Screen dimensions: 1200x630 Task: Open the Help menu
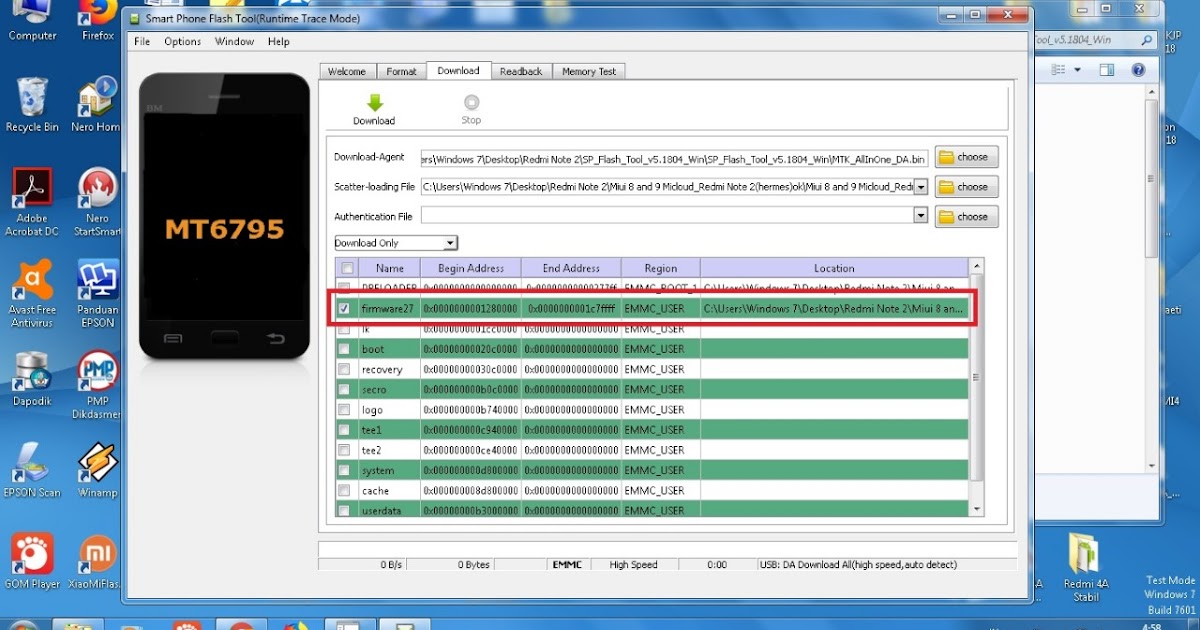(x=279, y=42)
